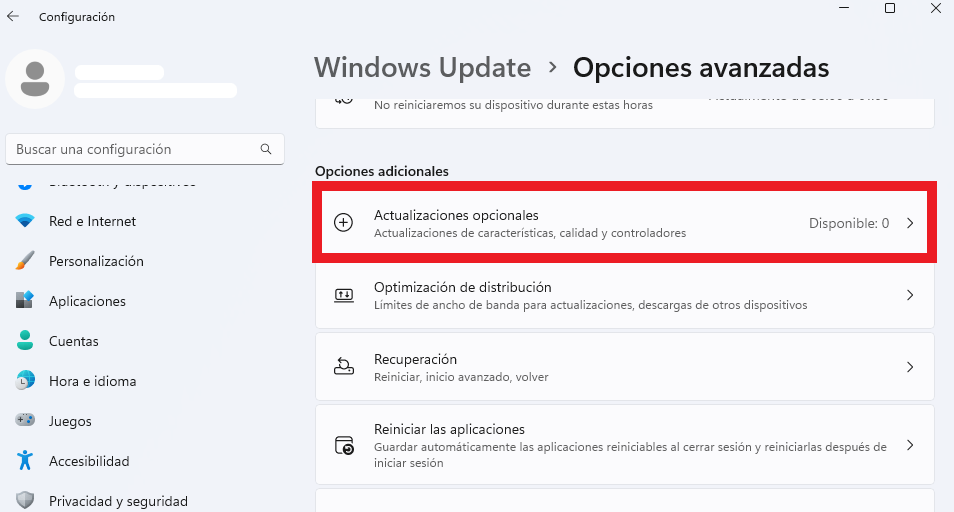
Task: Expand the Optimización de distribución chevron
Action: tap(910, 295)
